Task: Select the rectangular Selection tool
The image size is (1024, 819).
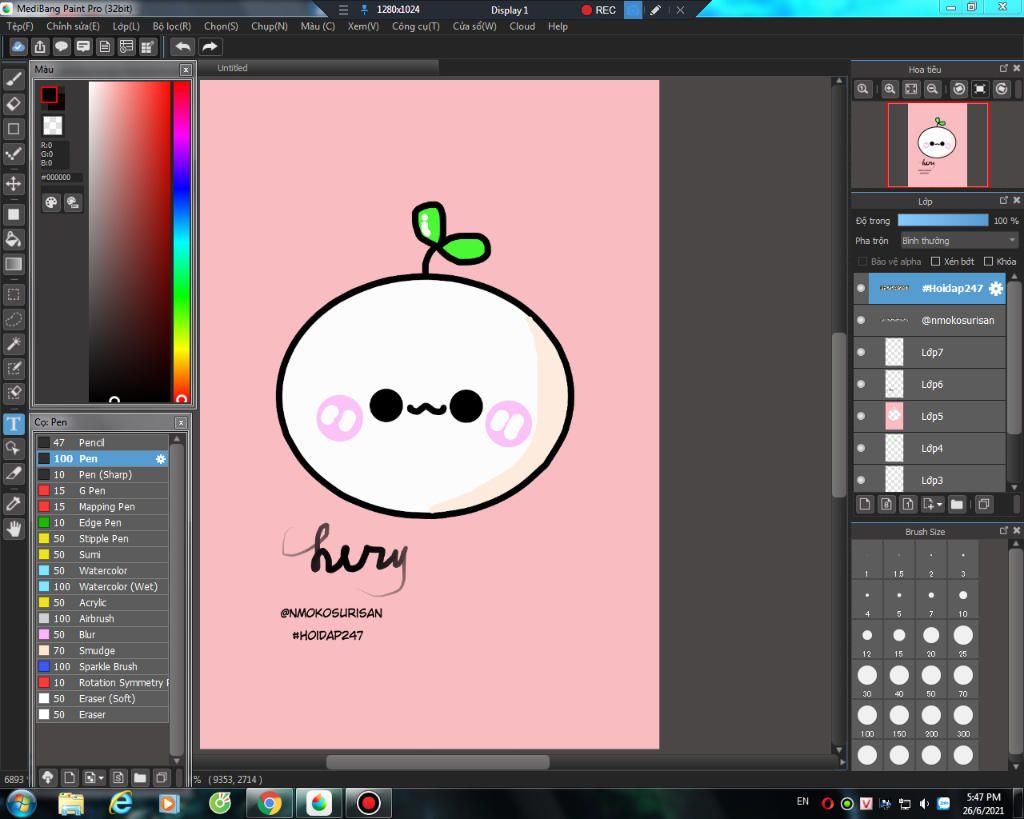Action: (14, 295)
